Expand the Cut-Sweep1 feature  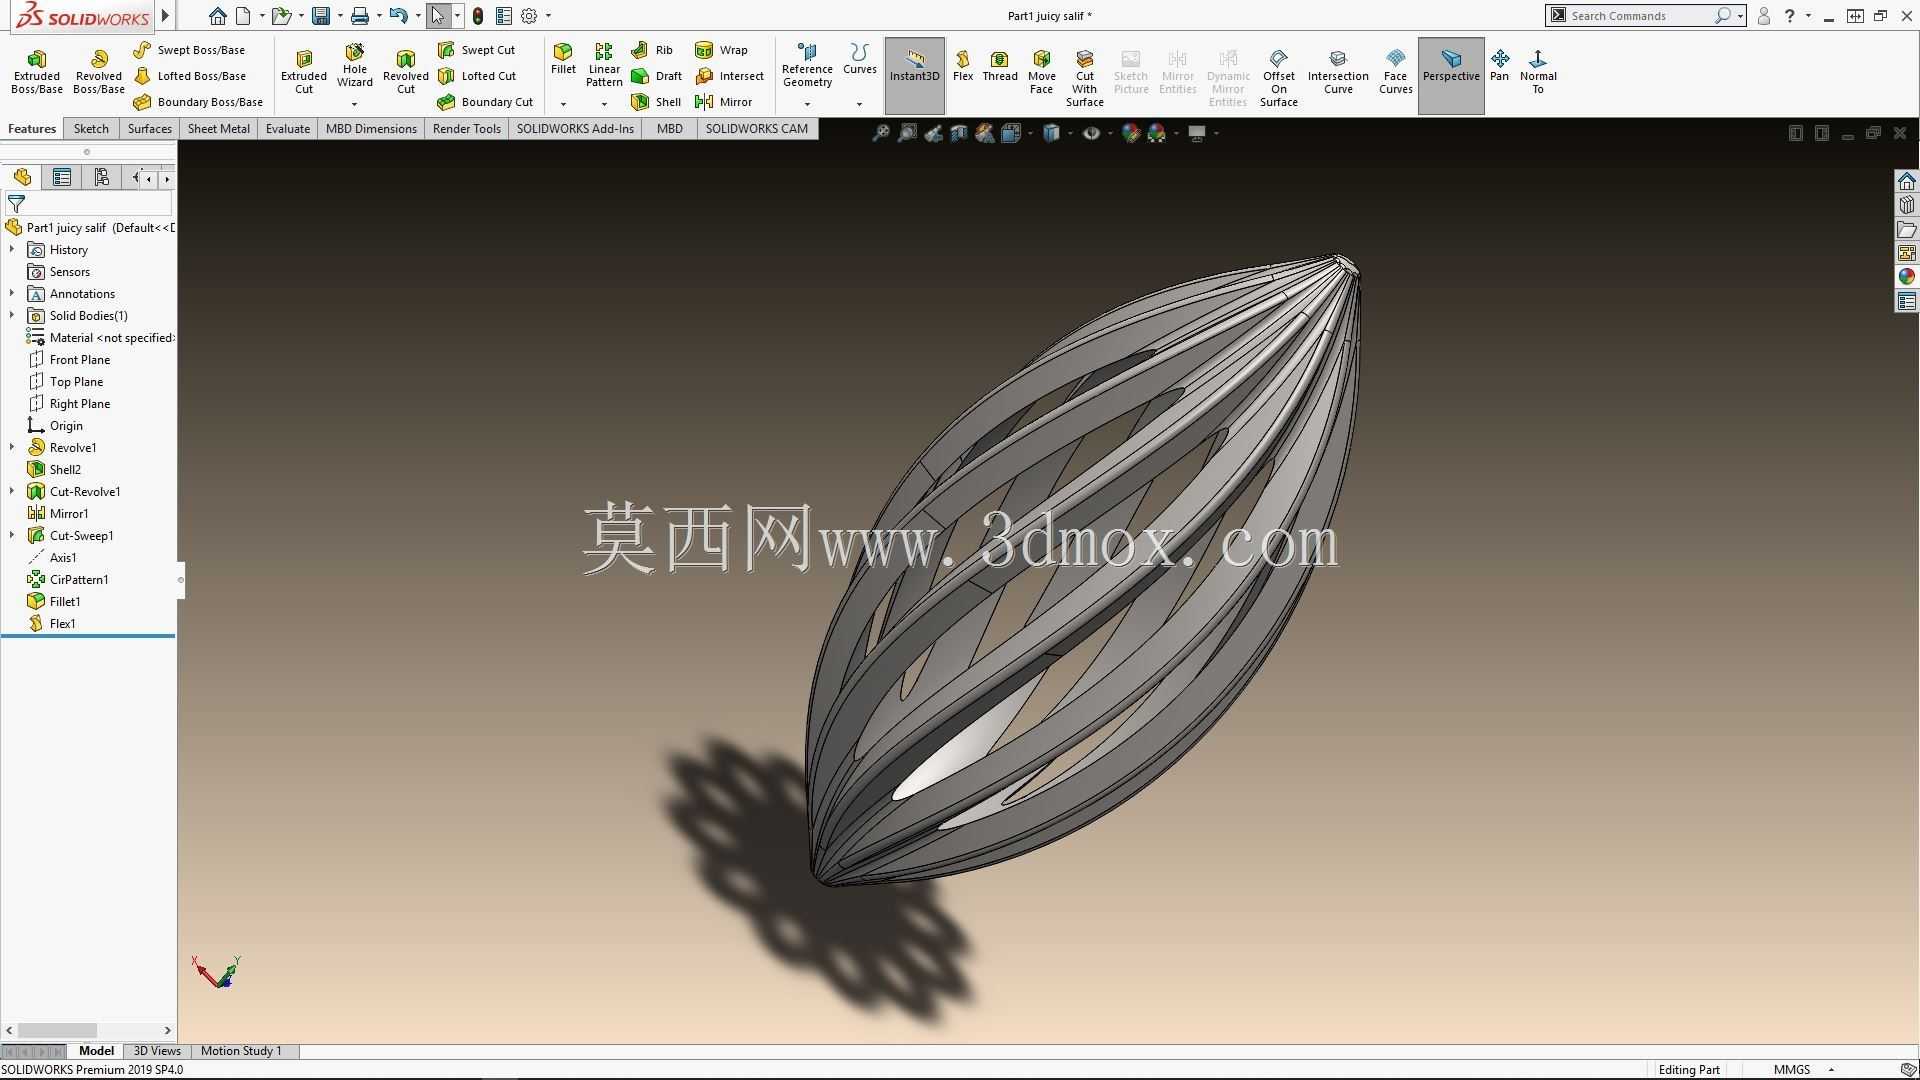[12, 536]
